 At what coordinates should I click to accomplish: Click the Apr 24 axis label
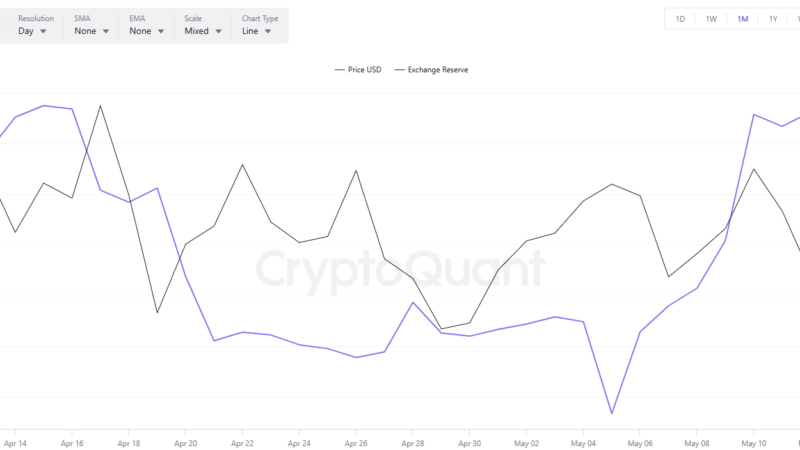point(299,443)
